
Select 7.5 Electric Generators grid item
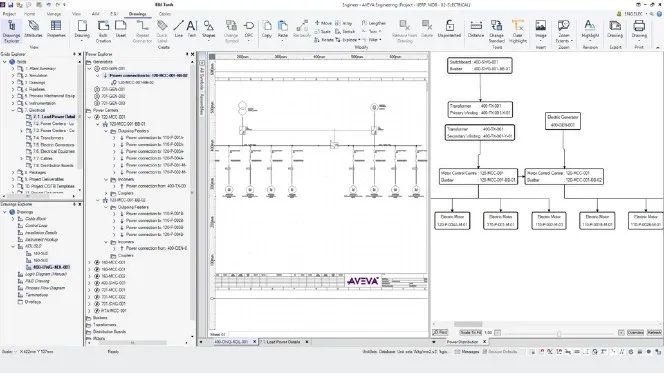[53, 145]
